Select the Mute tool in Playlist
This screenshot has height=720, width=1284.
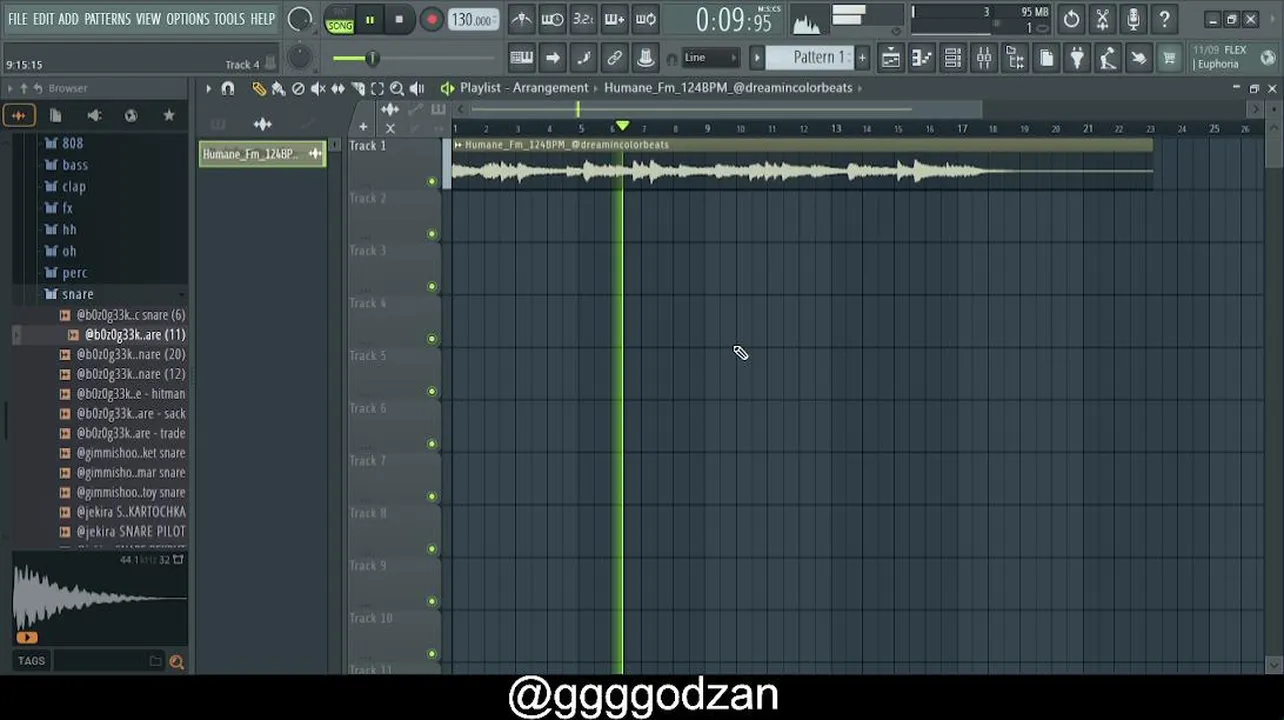coord(318,89)
